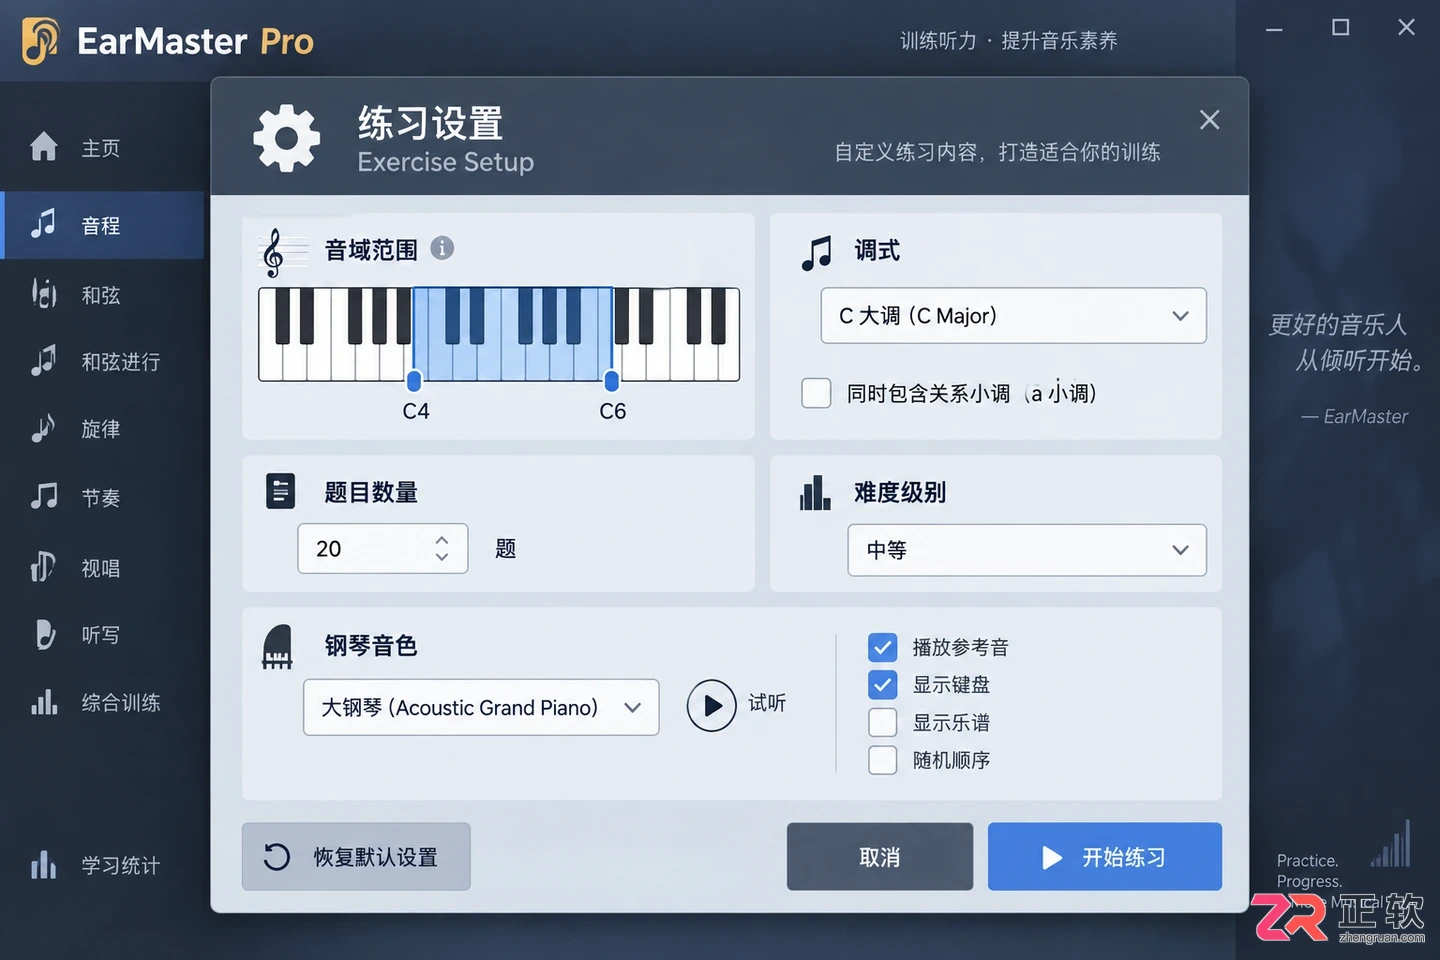Viewport: 1440px width, 960px height.
Task: Click the C6 range slider handle
Action: pyautogui.click(x=611, y=380)
